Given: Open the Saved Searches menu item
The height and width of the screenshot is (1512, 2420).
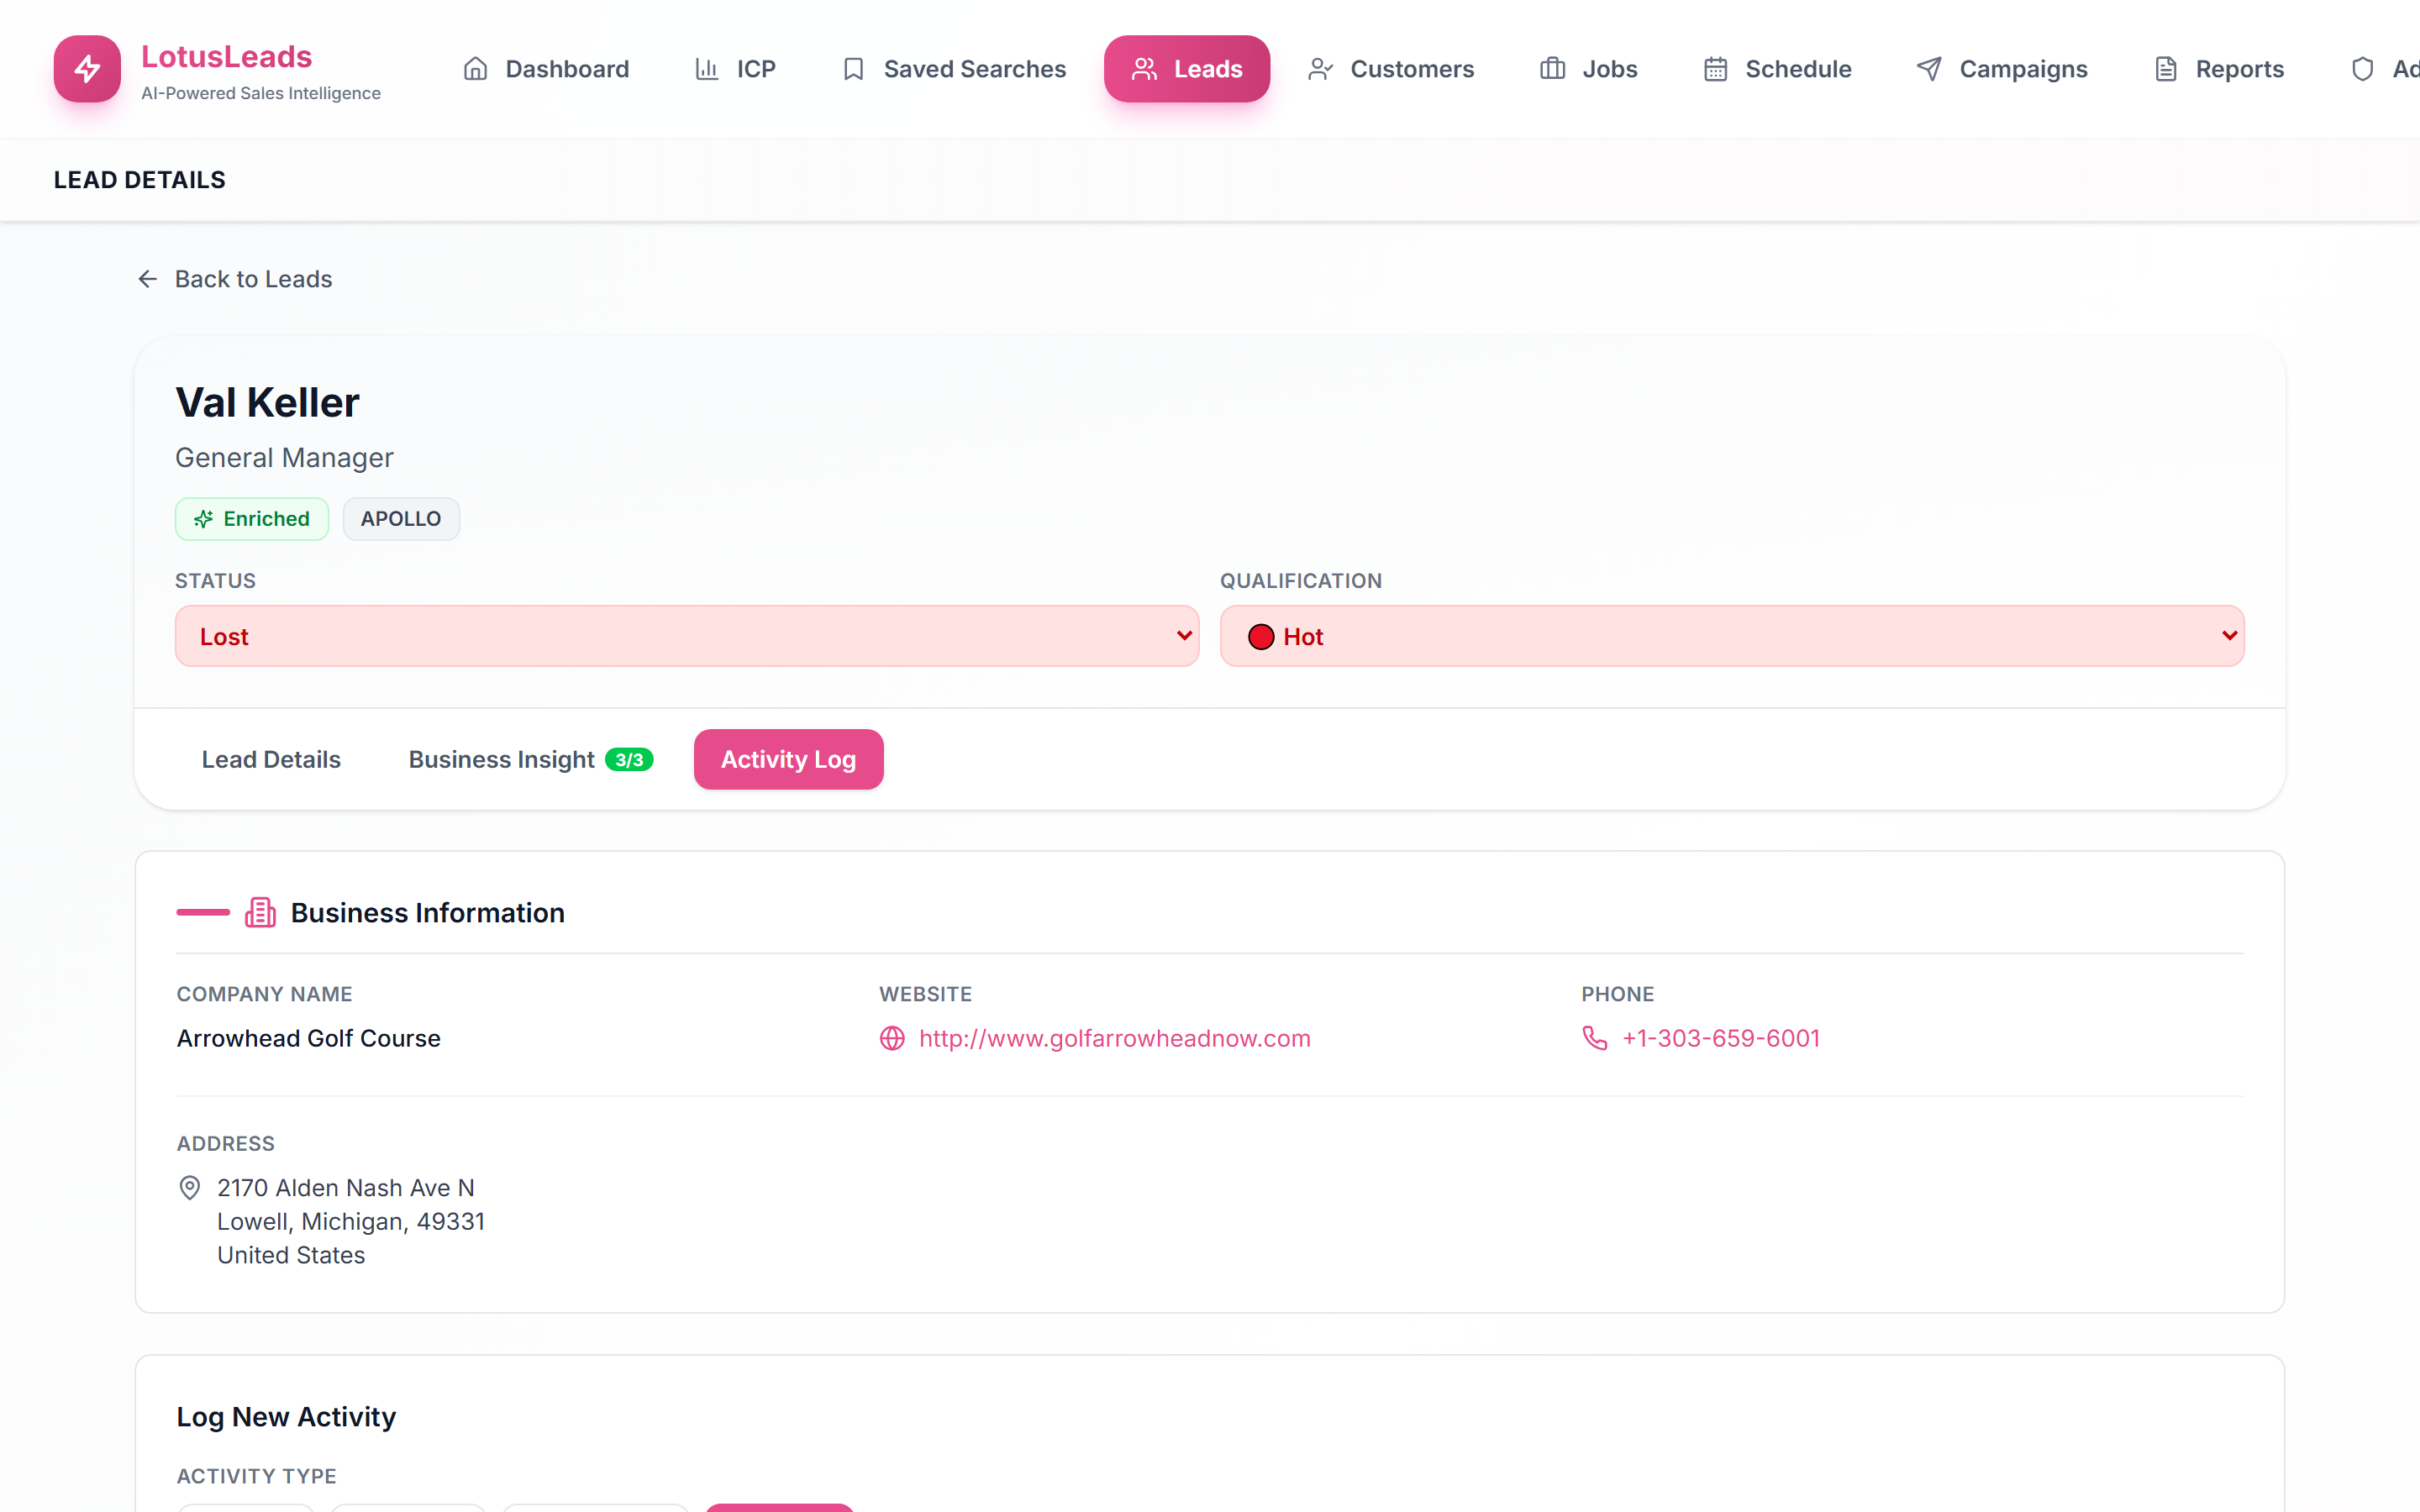Looking at the screenshot, I should coord(954,69).
